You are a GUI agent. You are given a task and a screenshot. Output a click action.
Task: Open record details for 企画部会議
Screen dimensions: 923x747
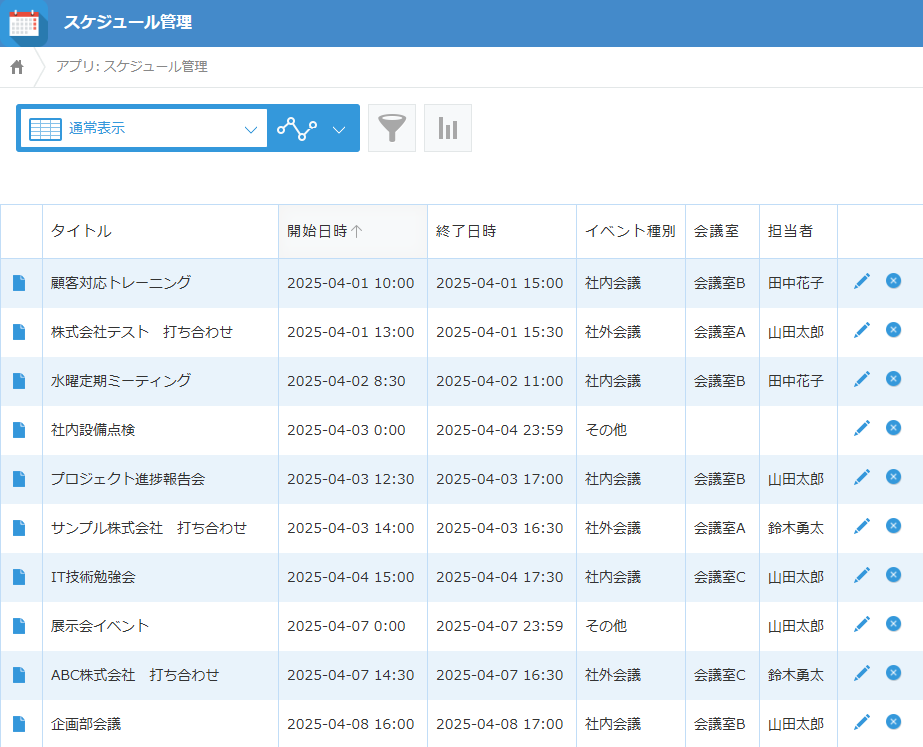click(x=19, y=723)
